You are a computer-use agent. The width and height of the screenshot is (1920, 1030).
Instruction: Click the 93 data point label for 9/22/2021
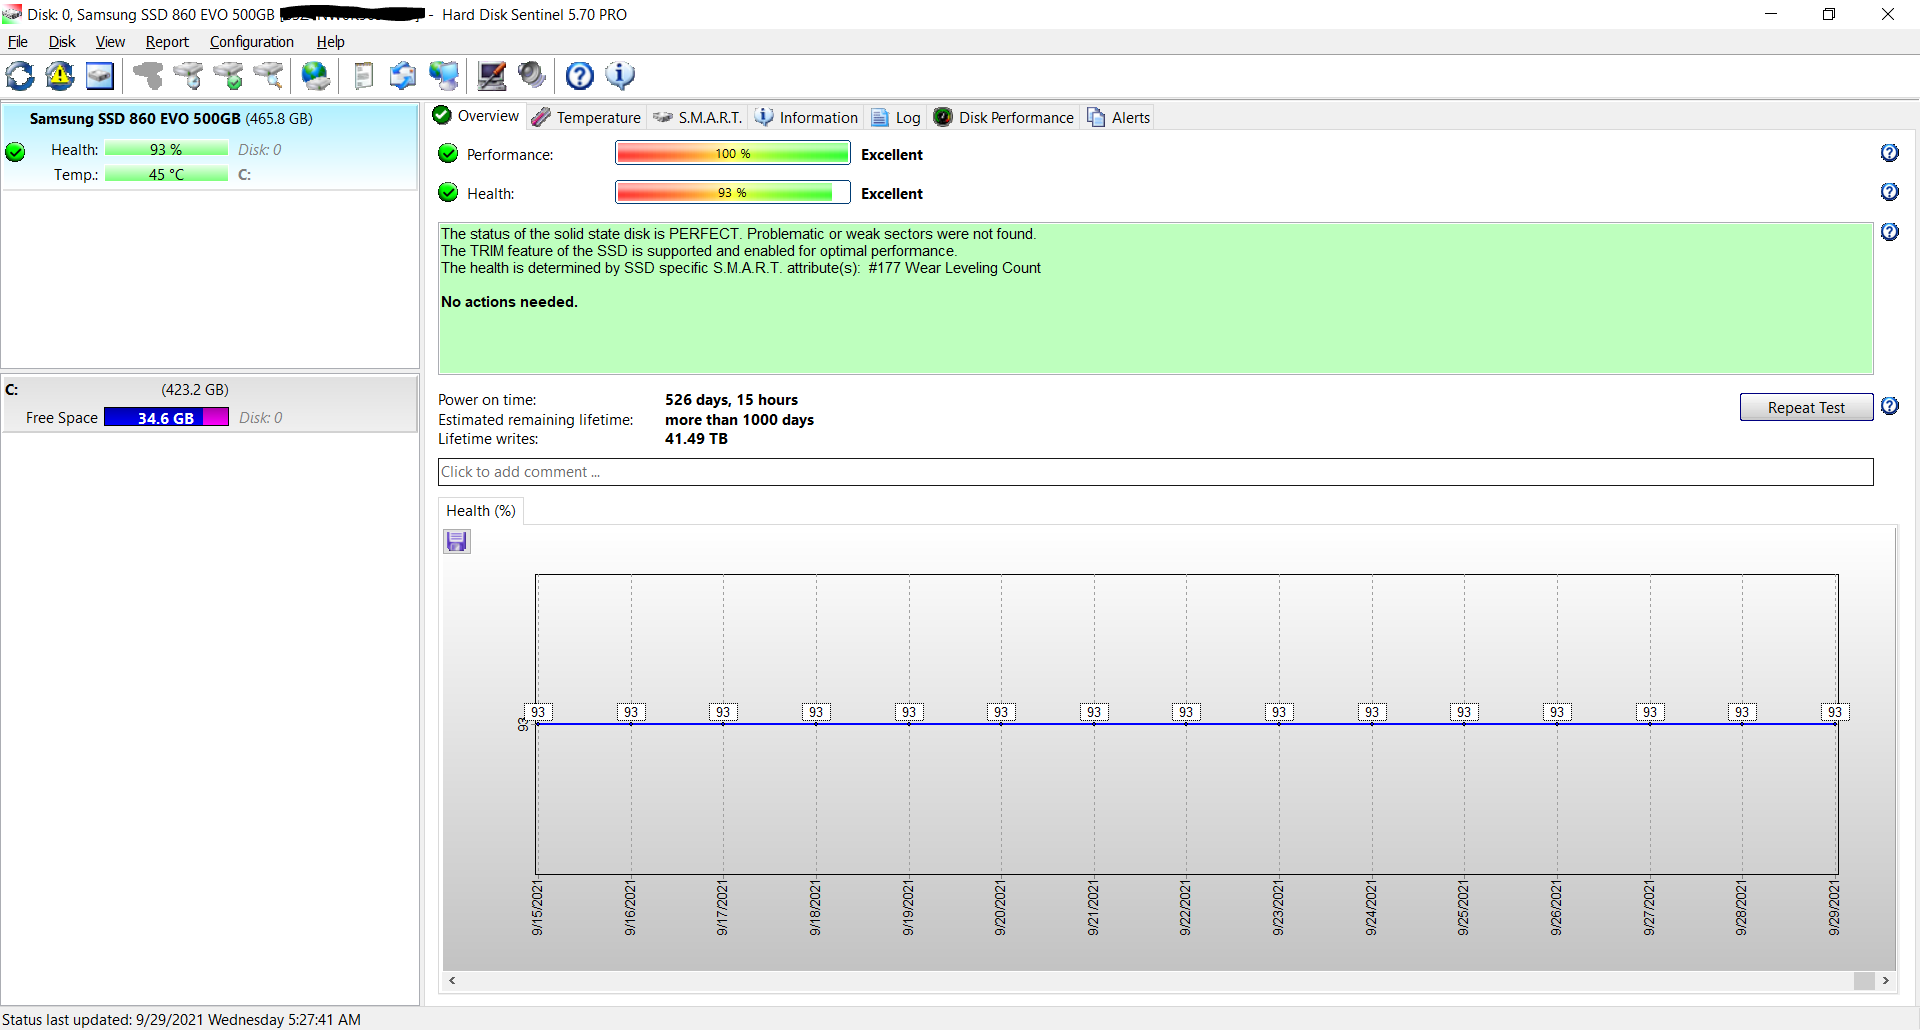[1186, 712]
